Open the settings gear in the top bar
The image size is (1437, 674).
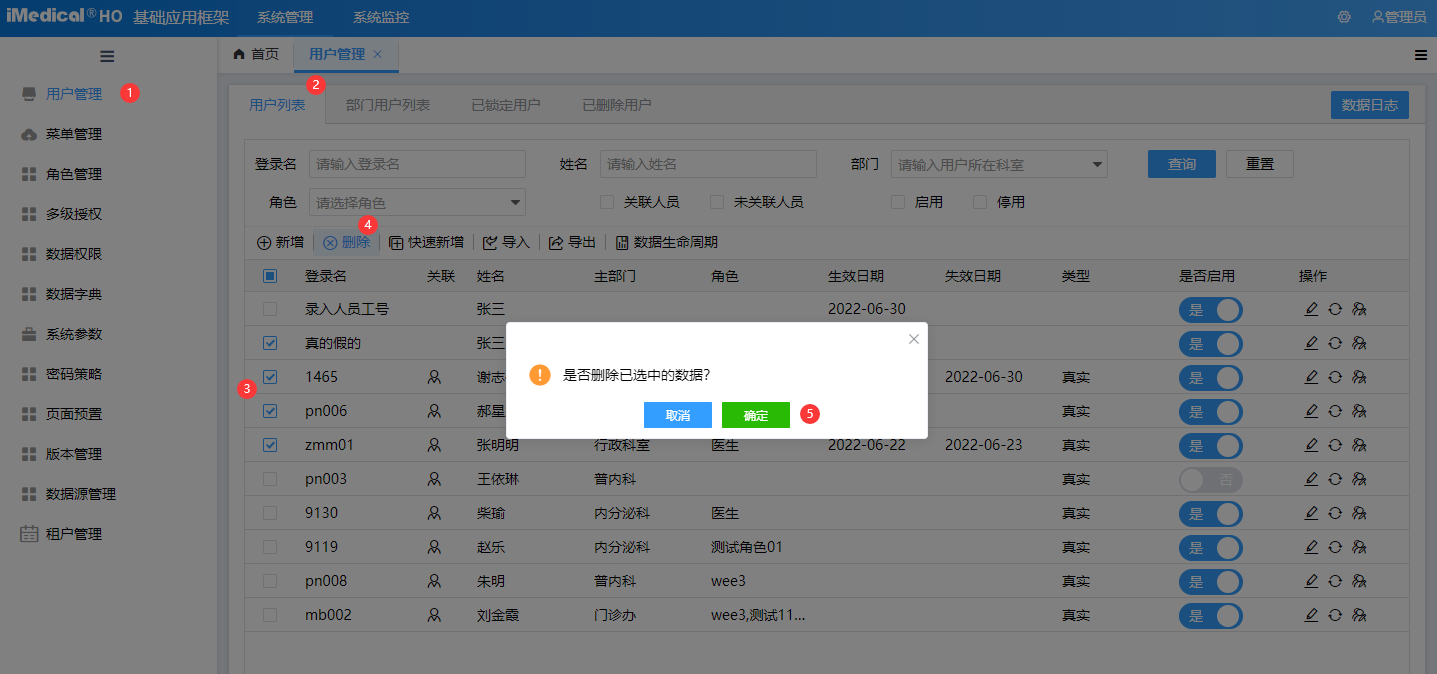click(x=1344, y=17)
